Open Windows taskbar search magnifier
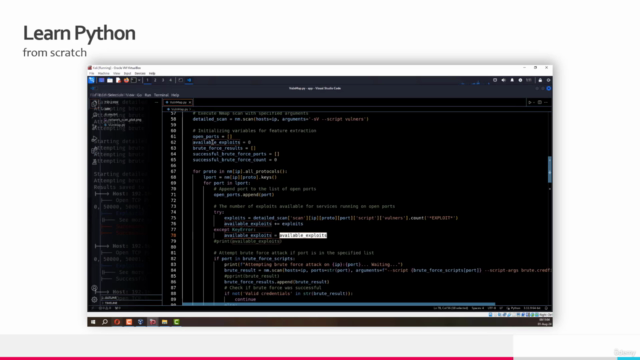 (x=105, y=322)
